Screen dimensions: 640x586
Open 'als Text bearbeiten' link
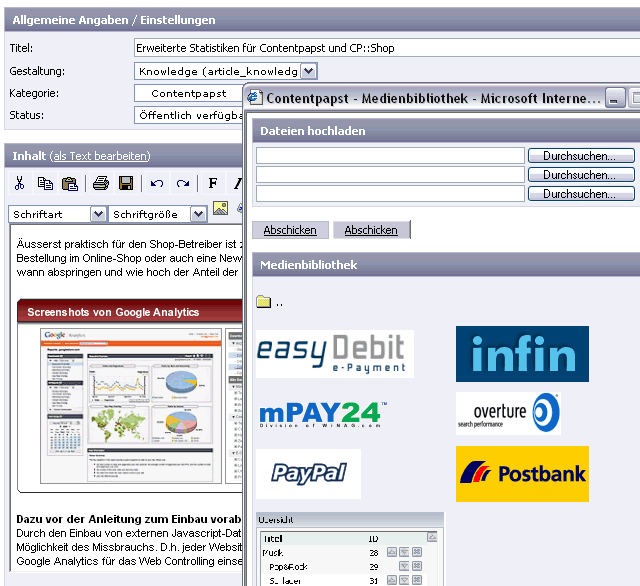(x=100, y=156)
